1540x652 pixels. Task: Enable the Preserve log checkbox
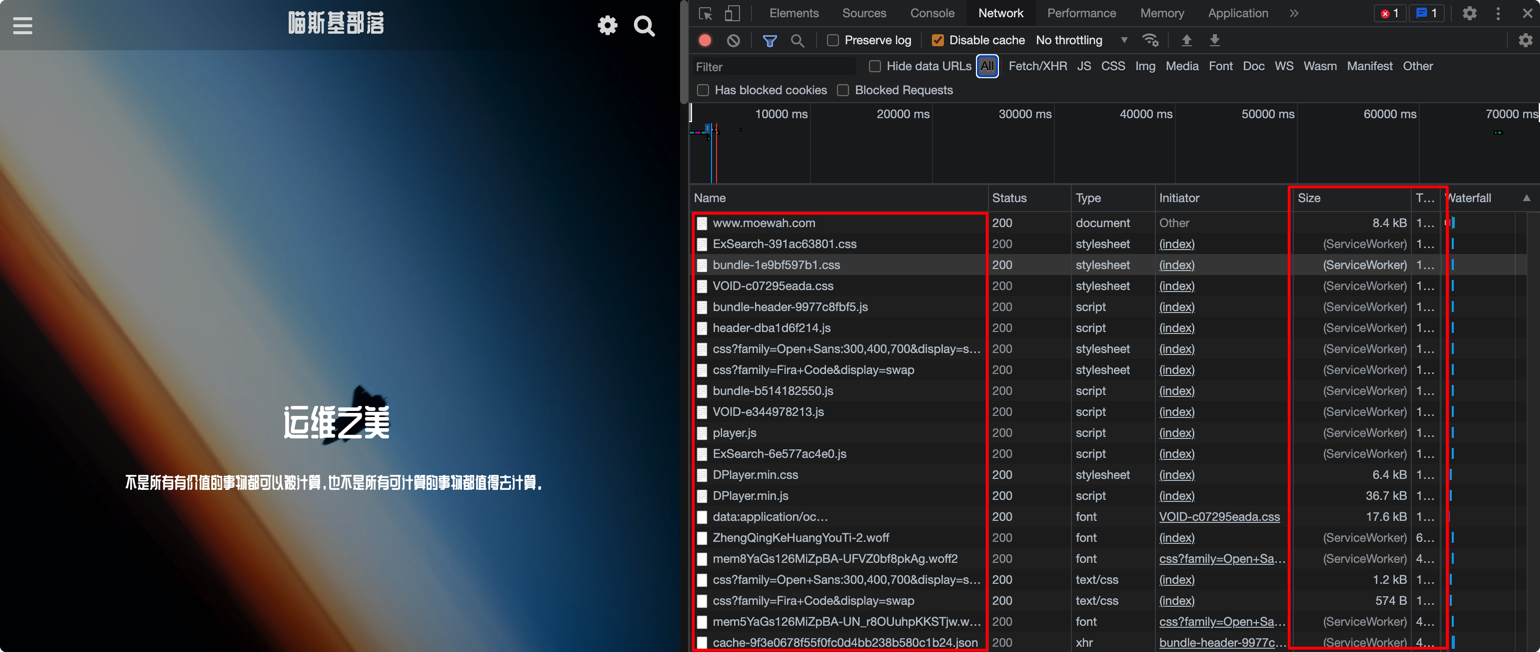point(833,40)
